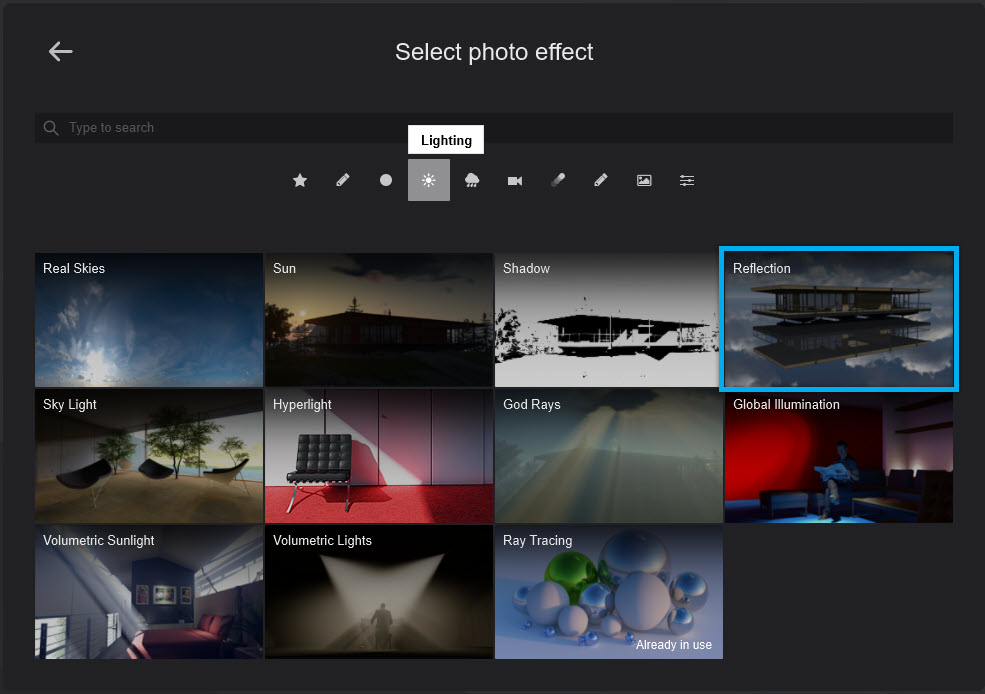Open the Weather effects category icon

click(472, 180)
